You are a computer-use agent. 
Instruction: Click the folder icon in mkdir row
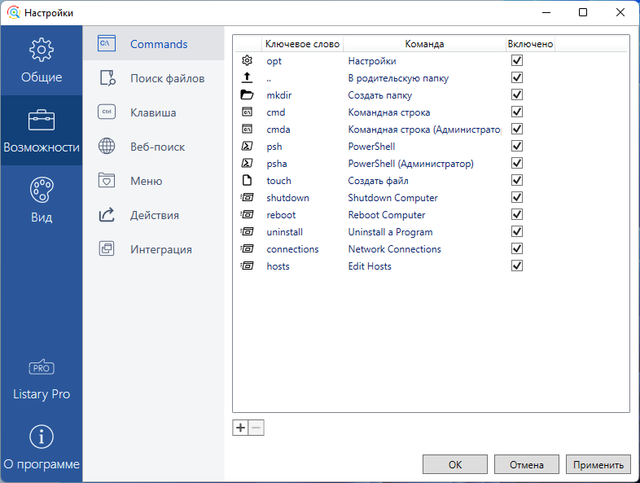(248, 95)
